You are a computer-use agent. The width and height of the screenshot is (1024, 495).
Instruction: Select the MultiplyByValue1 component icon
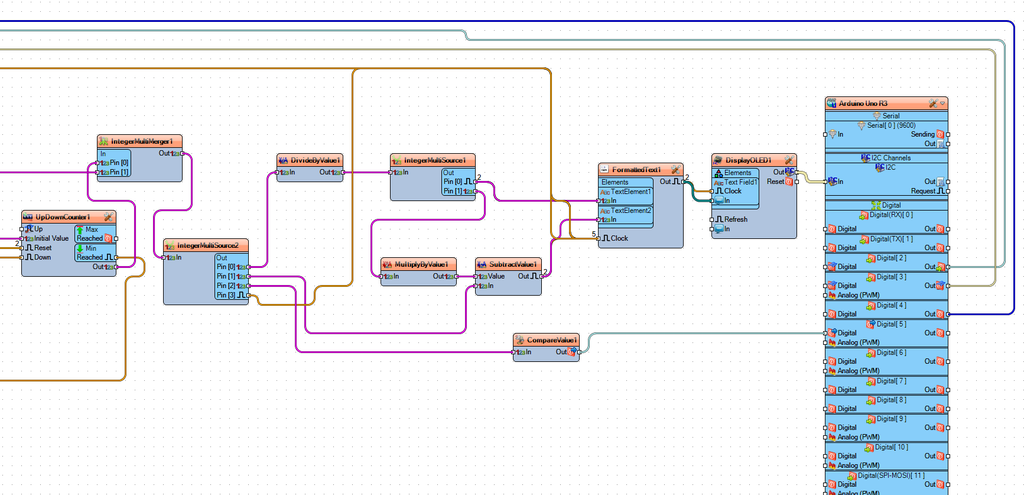[x=387, y=264]
